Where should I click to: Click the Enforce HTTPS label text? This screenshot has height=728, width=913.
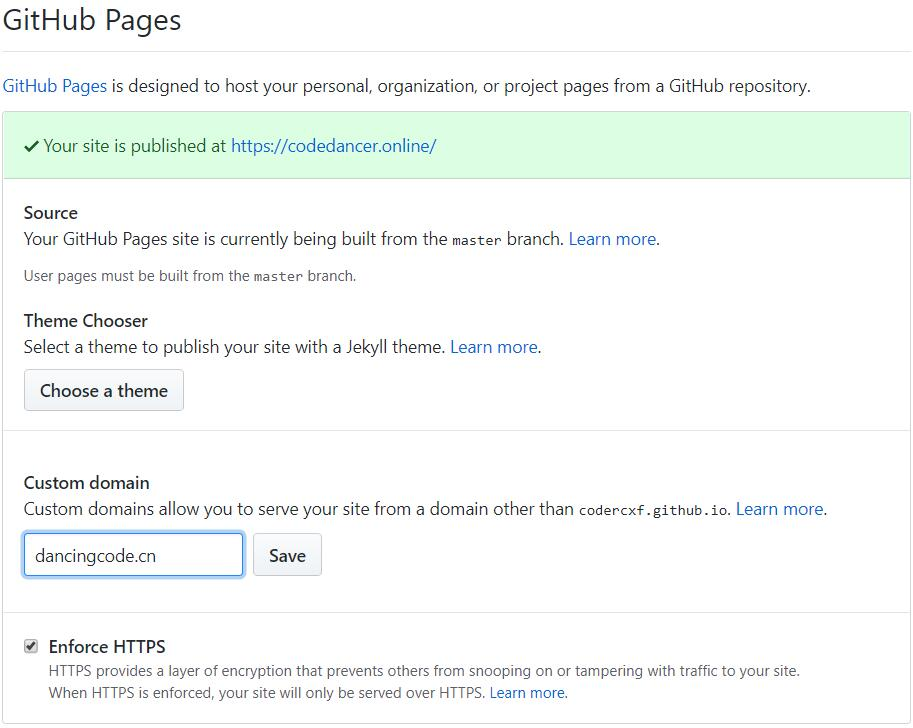pos(107,646)
